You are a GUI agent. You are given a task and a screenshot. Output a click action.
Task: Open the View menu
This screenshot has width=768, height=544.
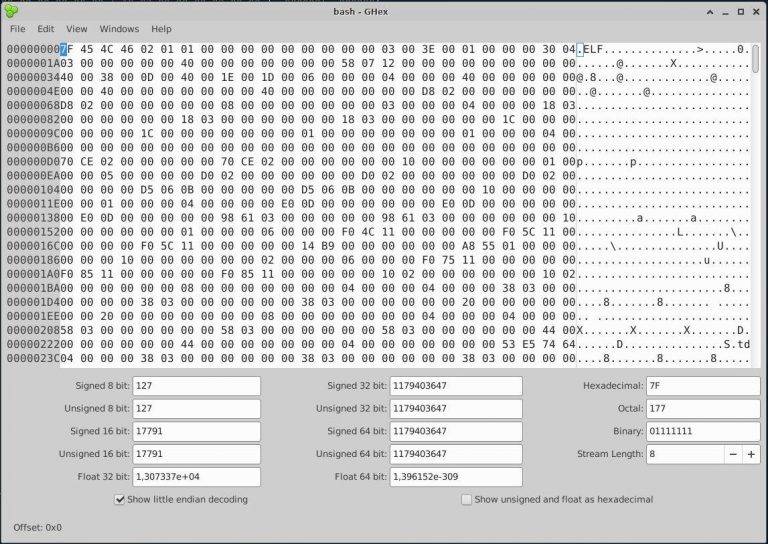tap(76, 29)
